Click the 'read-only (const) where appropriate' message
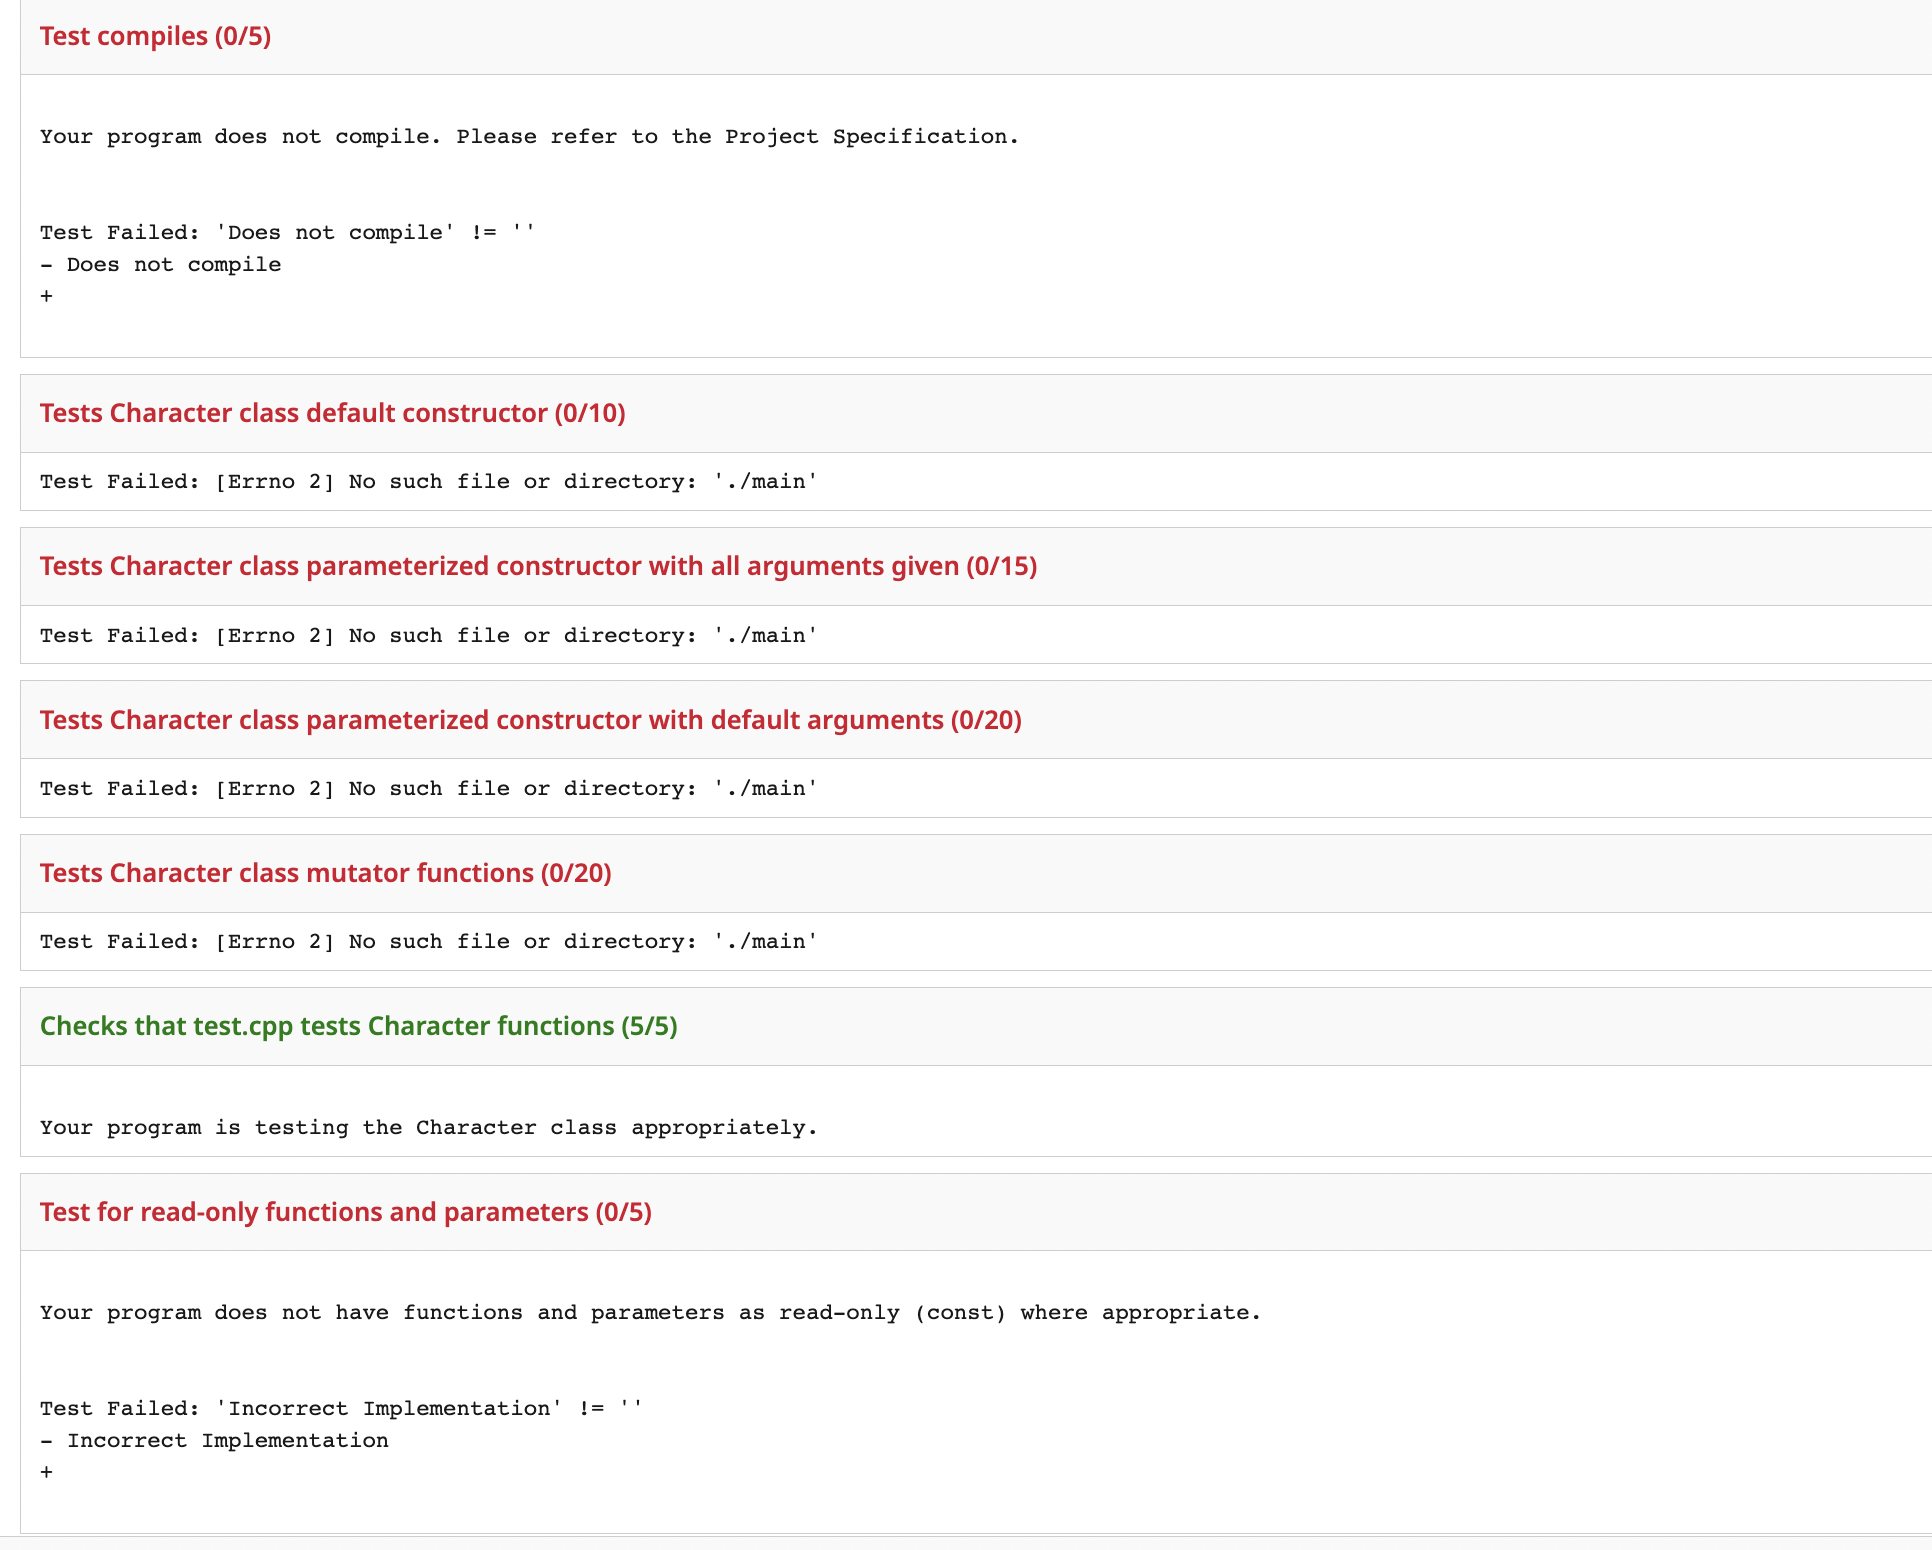This screenshot has height=1550, width=1932. [650, 1312]
